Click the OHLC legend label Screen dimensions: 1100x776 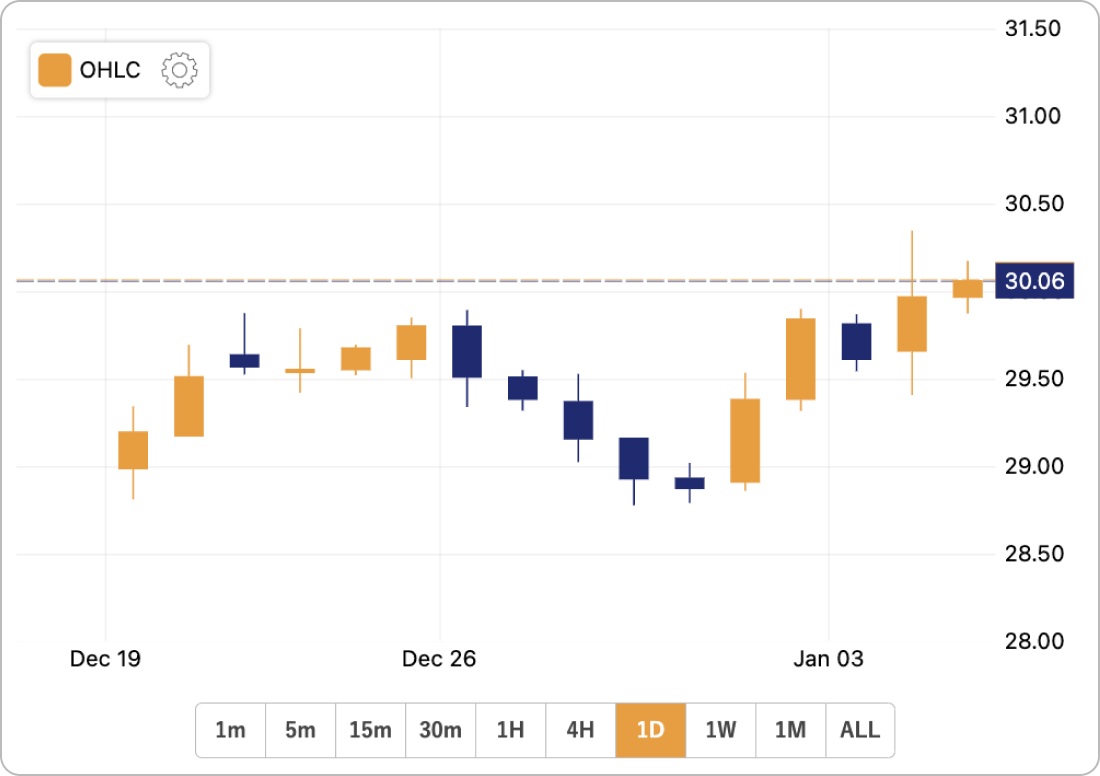coord(110,70)
